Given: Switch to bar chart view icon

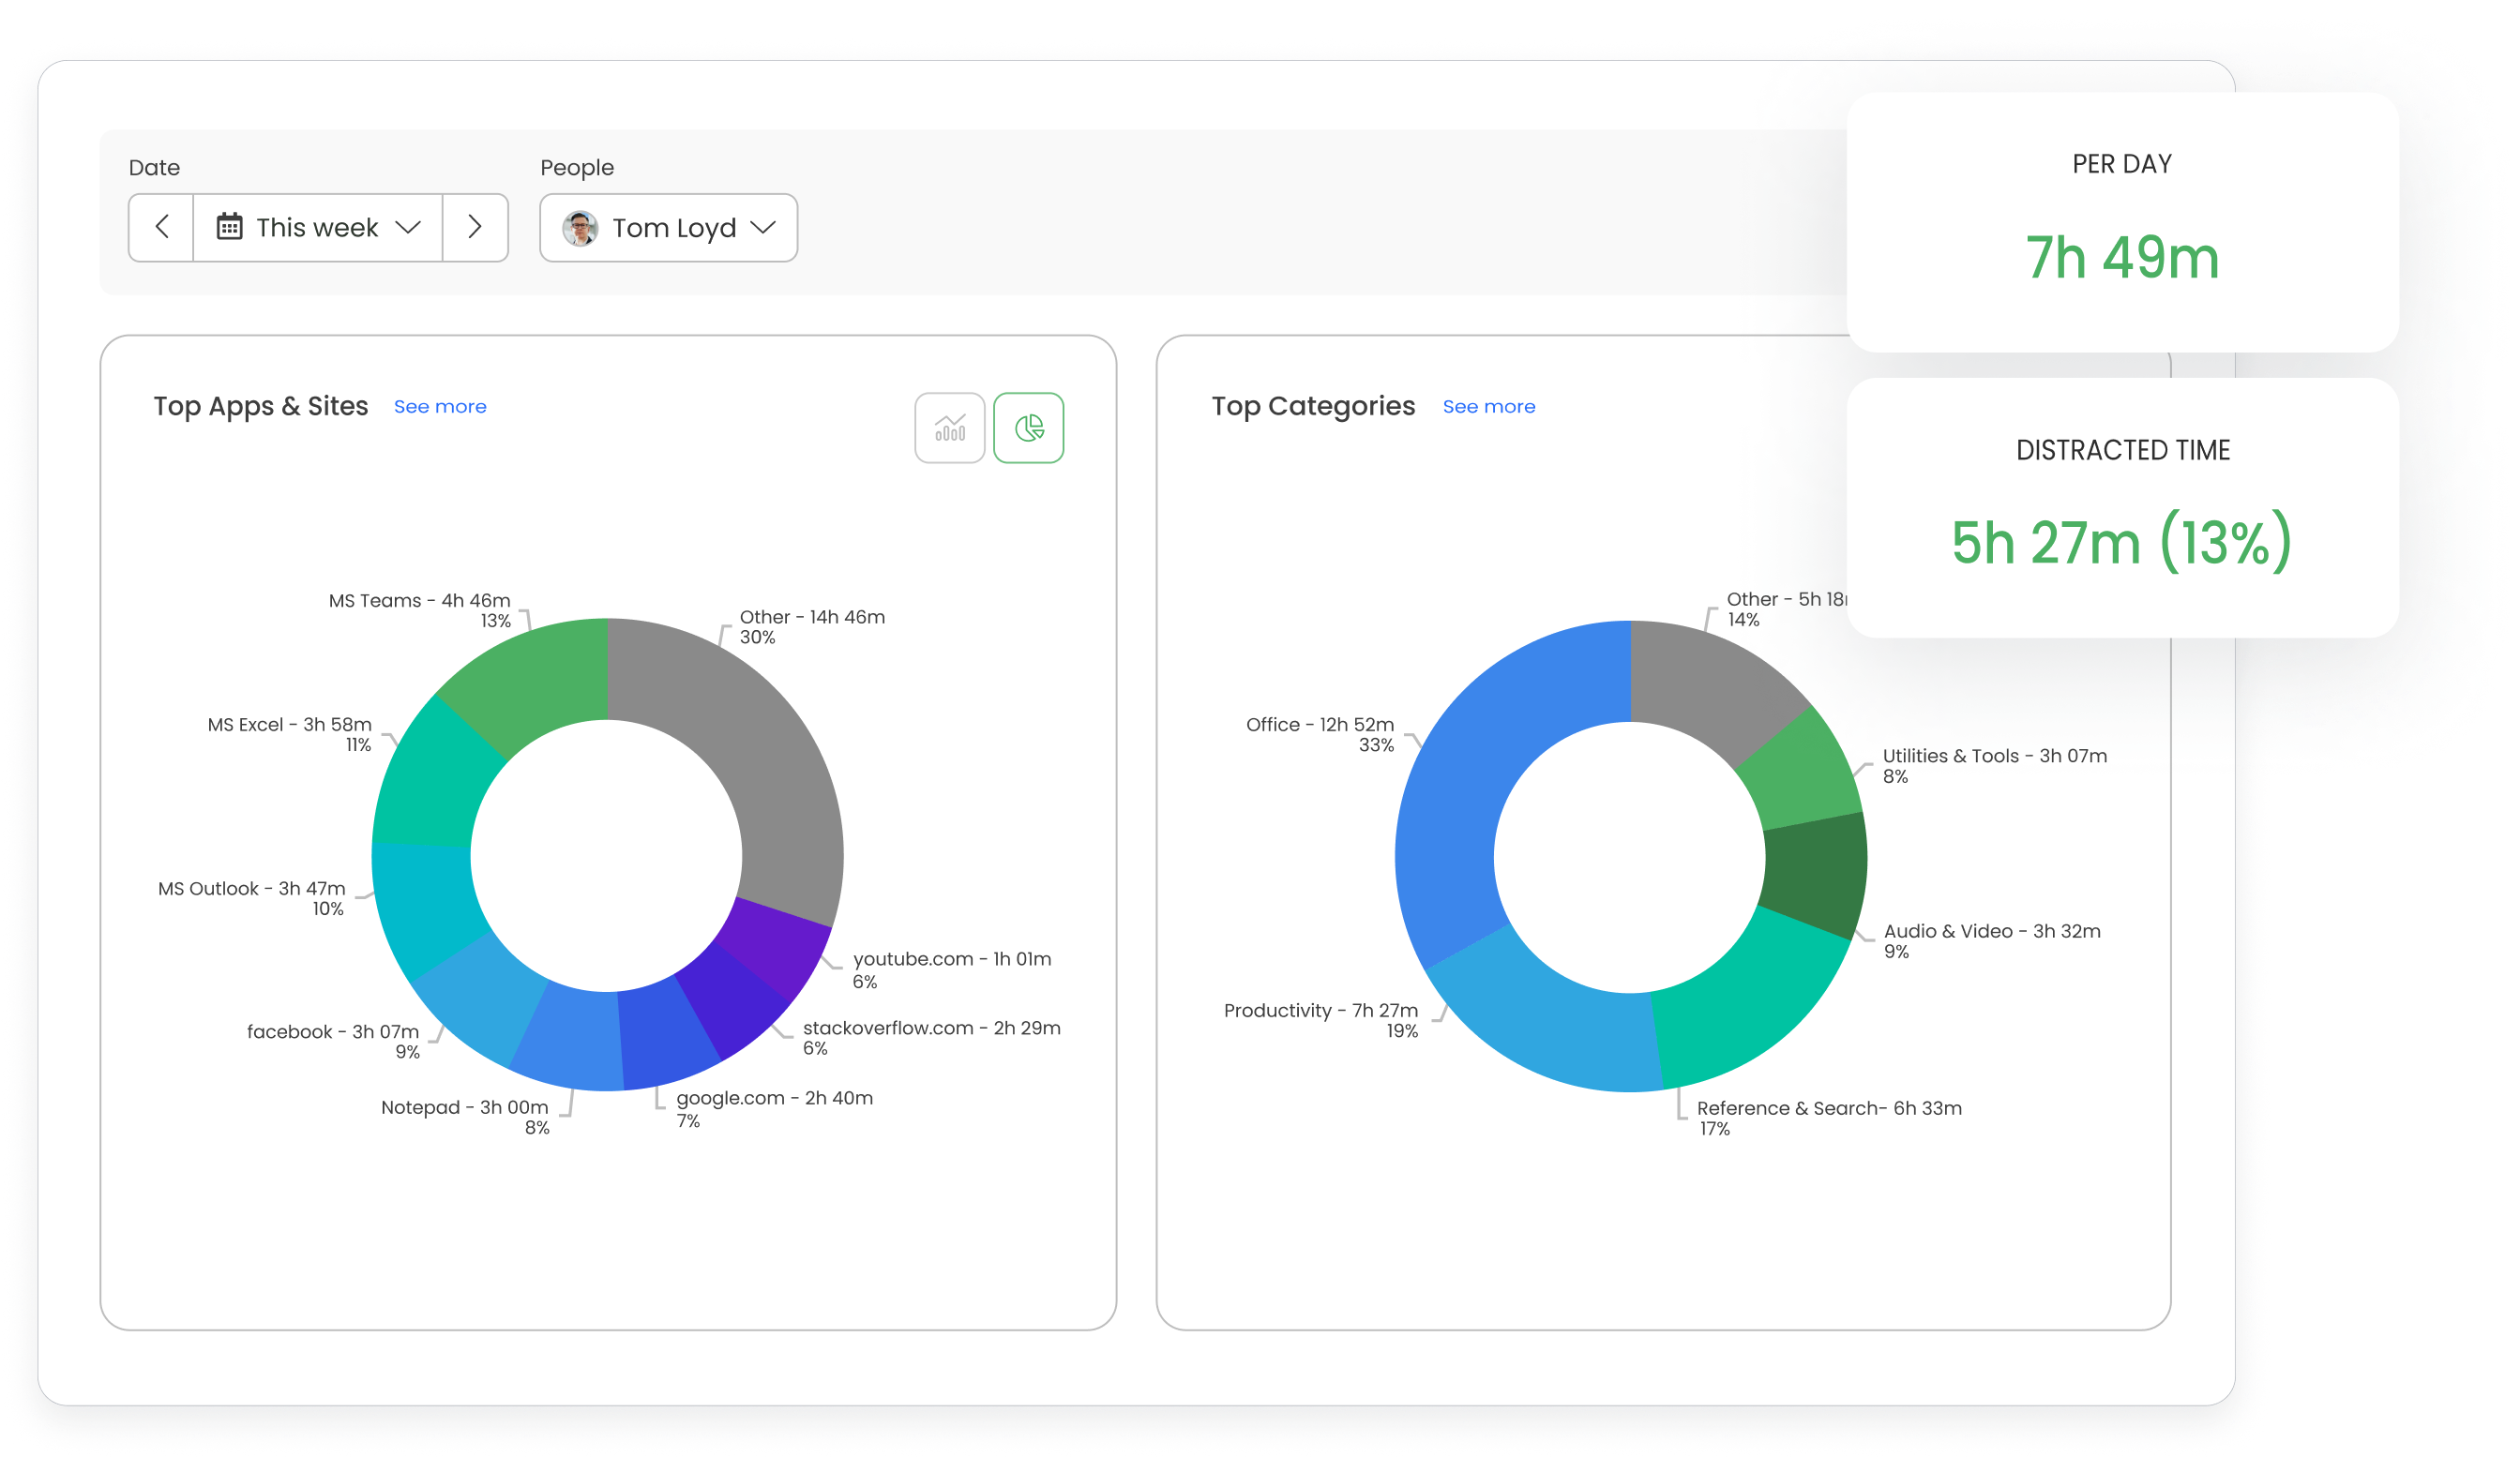Looking at the screenshot, I should (x=949, y=428).
